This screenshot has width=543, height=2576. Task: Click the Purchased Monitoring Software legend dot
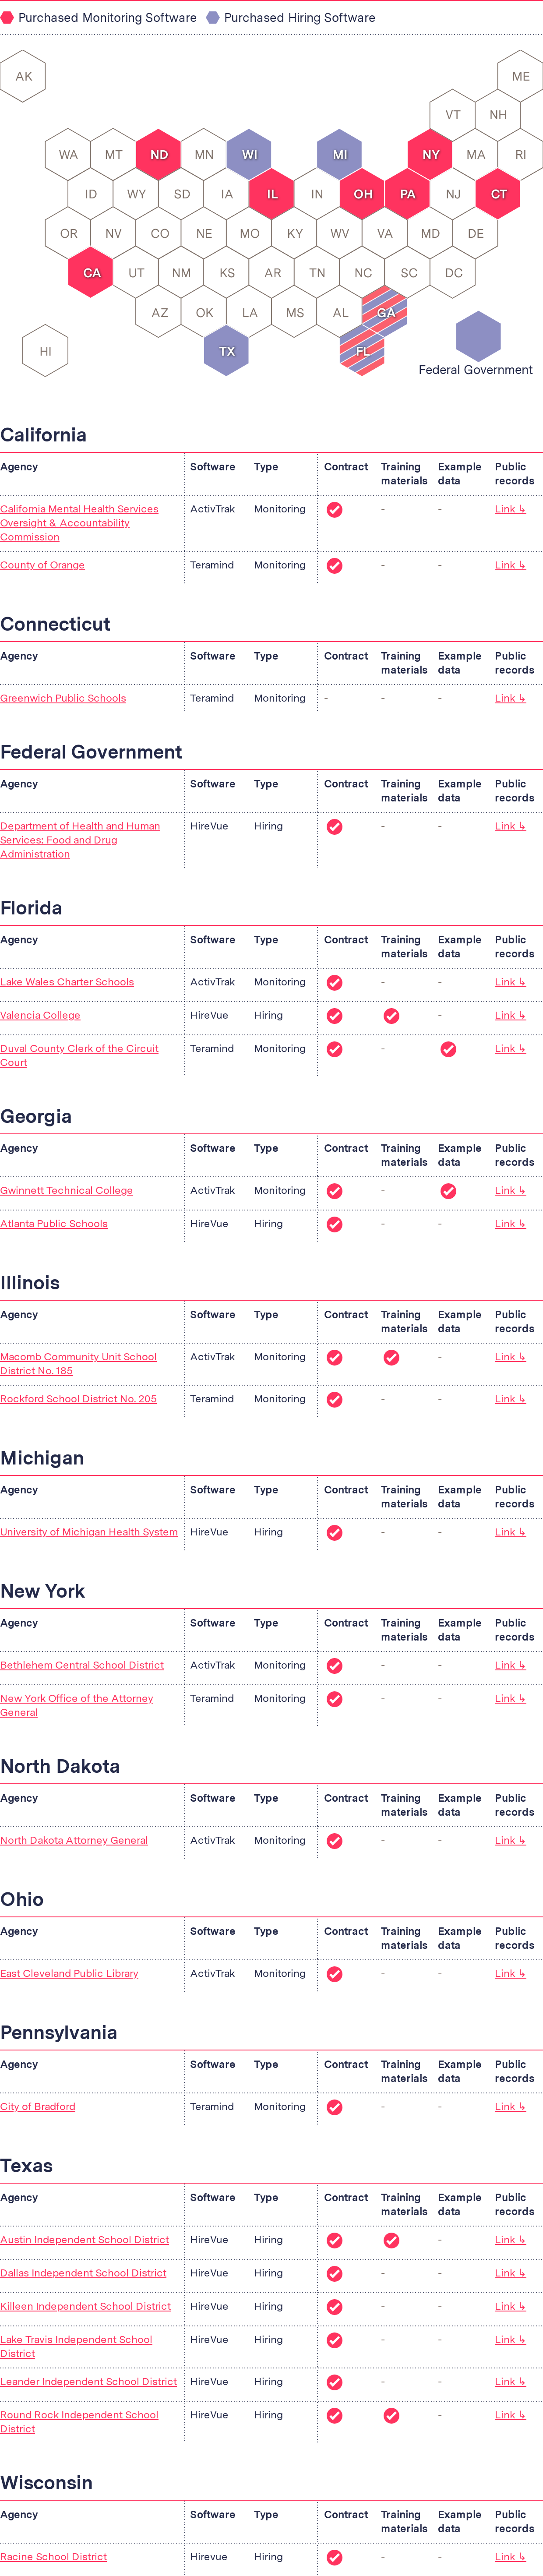tap(8, 17)
